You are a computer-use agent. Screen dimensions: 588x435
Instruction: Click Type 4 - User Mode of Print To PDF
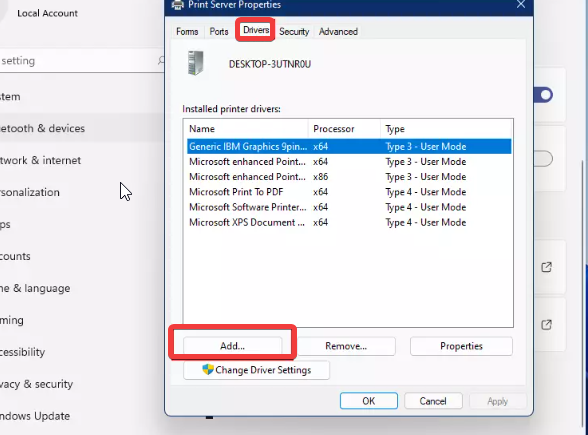coord(426,192)
